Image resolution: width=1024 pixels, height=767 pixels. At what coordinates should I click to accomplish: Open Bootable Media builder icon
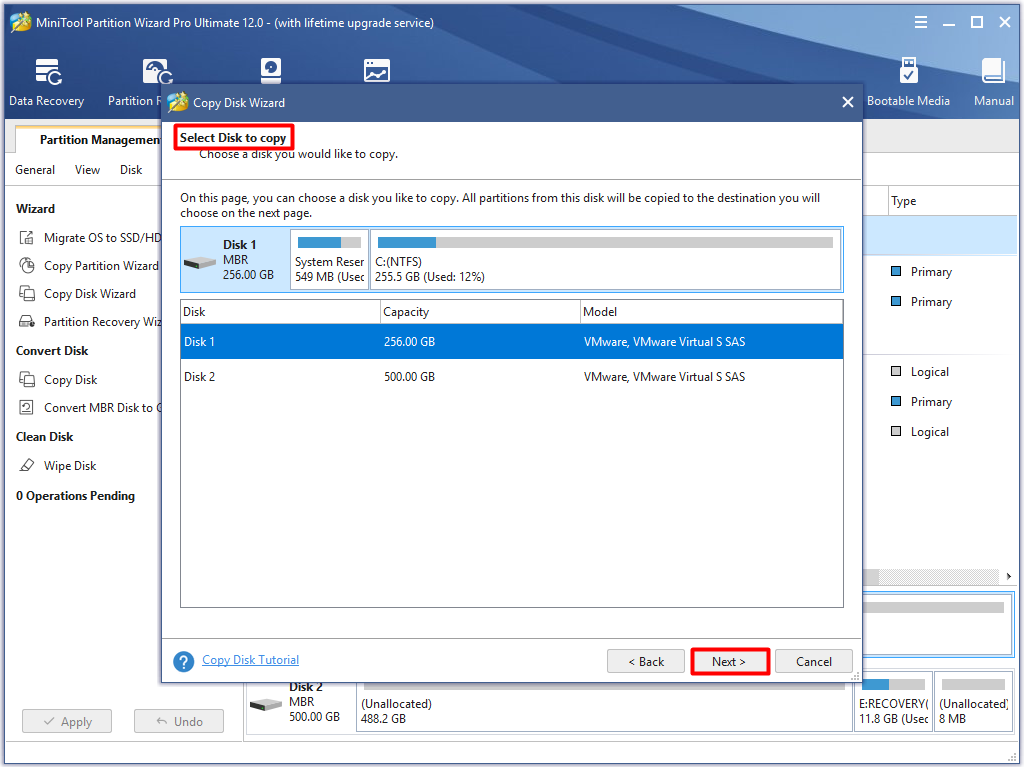tap(908, 71)
